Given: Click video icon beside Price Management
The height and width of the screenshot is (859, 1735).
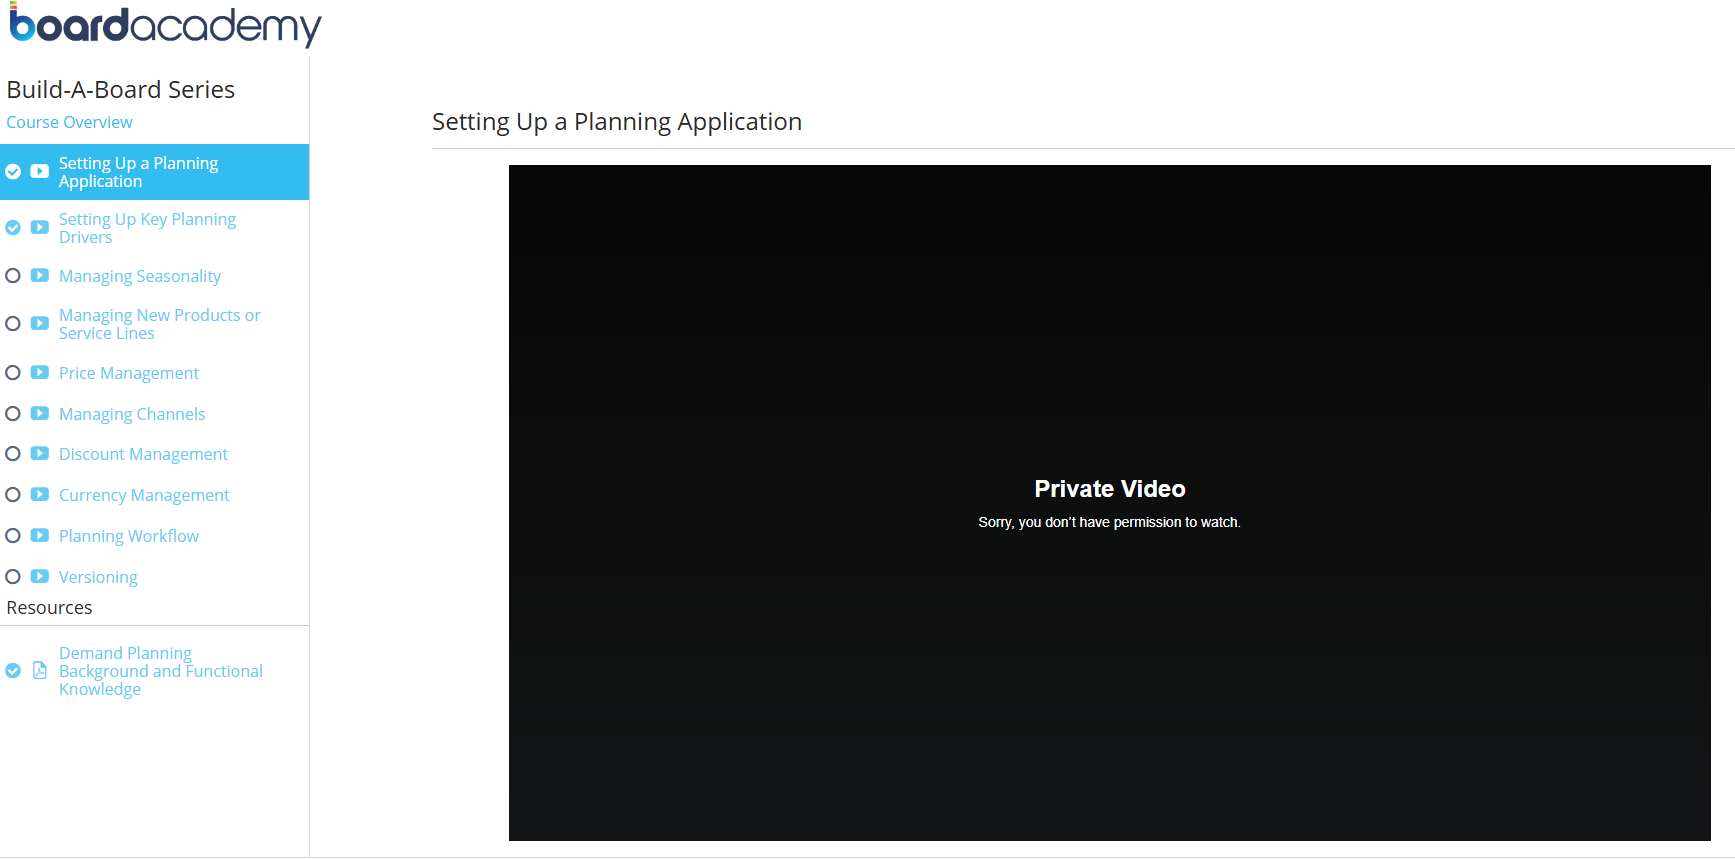Looking at the screenshot, I should click(x=40, y=372).
